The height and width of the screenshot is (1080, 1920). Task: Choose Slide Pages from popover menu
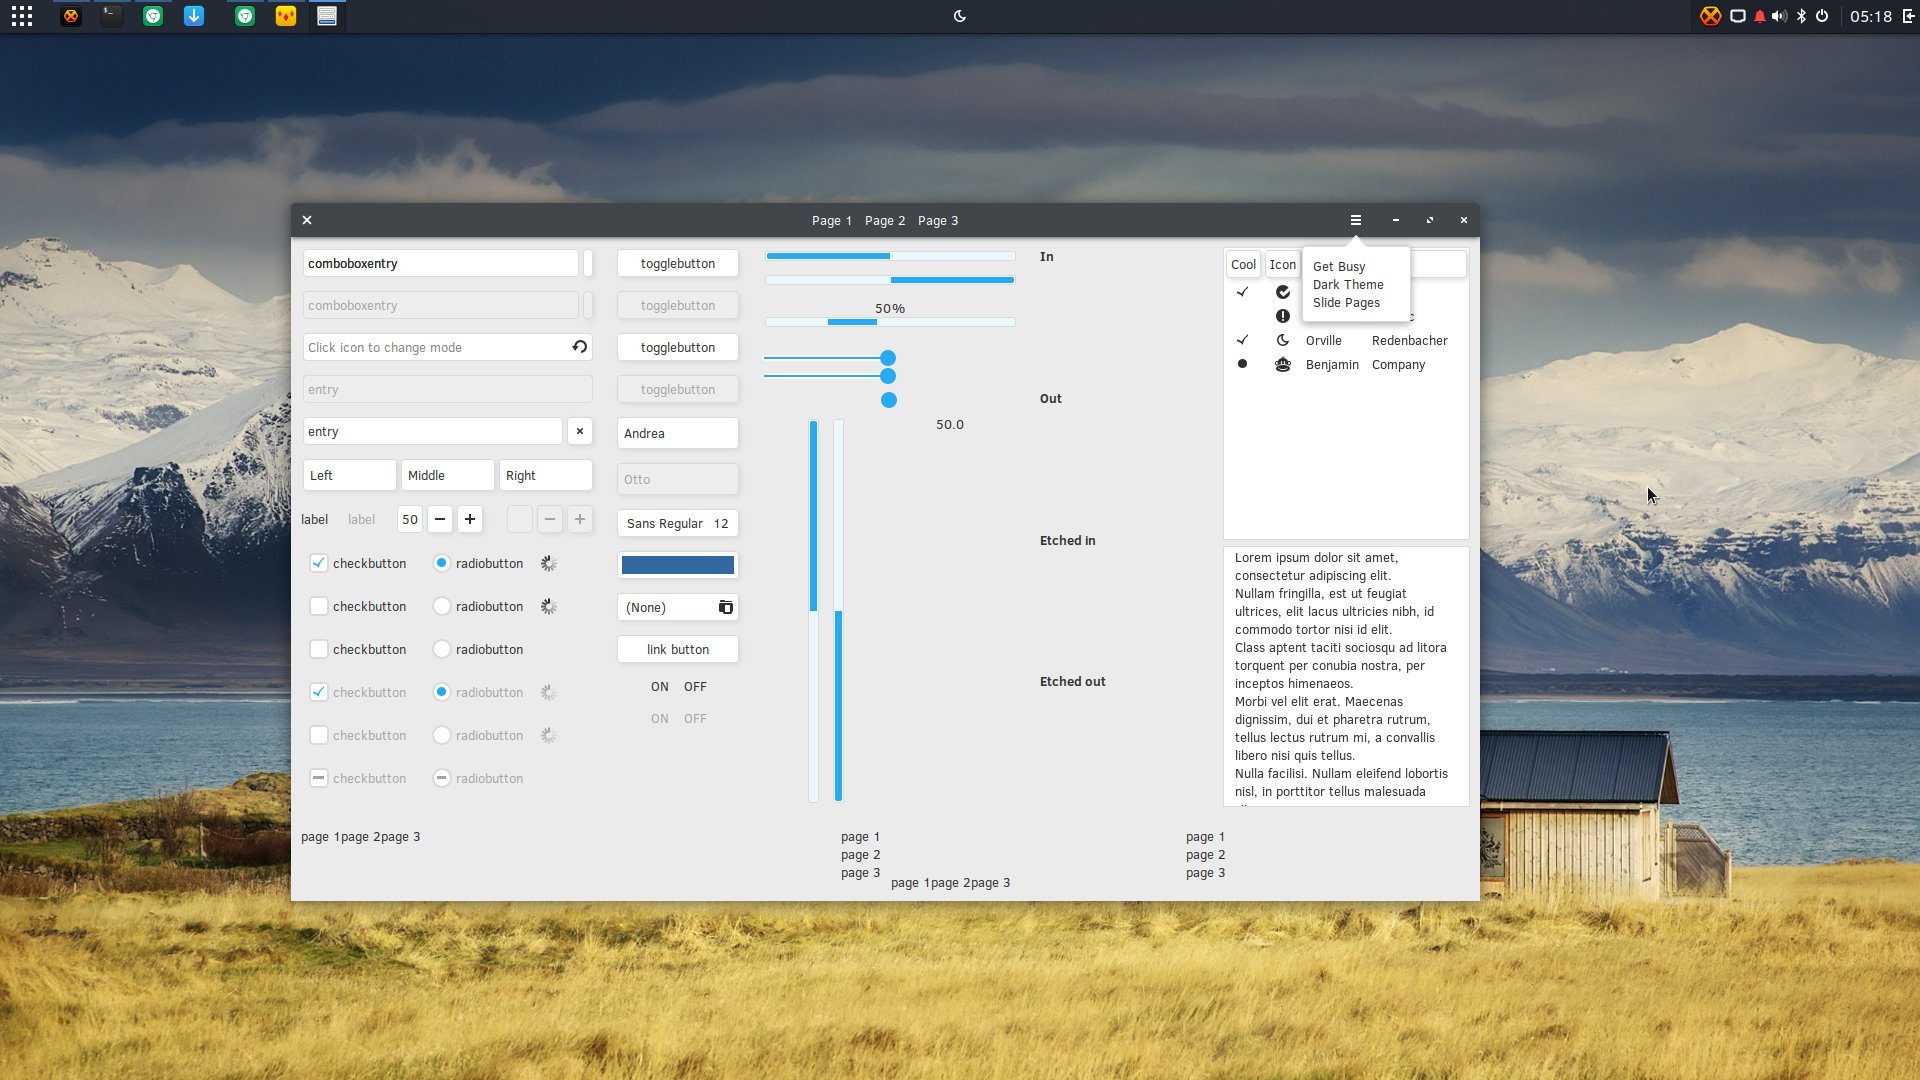pyautogui.click(x=1346, y=303)
